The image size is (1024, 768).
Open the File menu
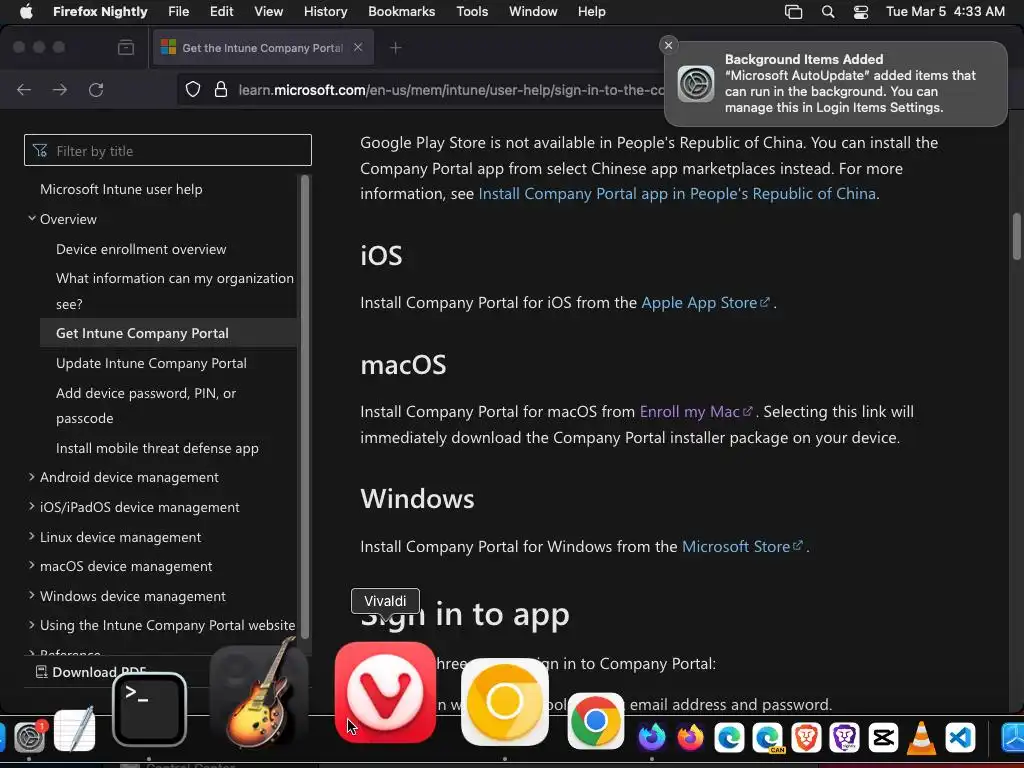178,11
